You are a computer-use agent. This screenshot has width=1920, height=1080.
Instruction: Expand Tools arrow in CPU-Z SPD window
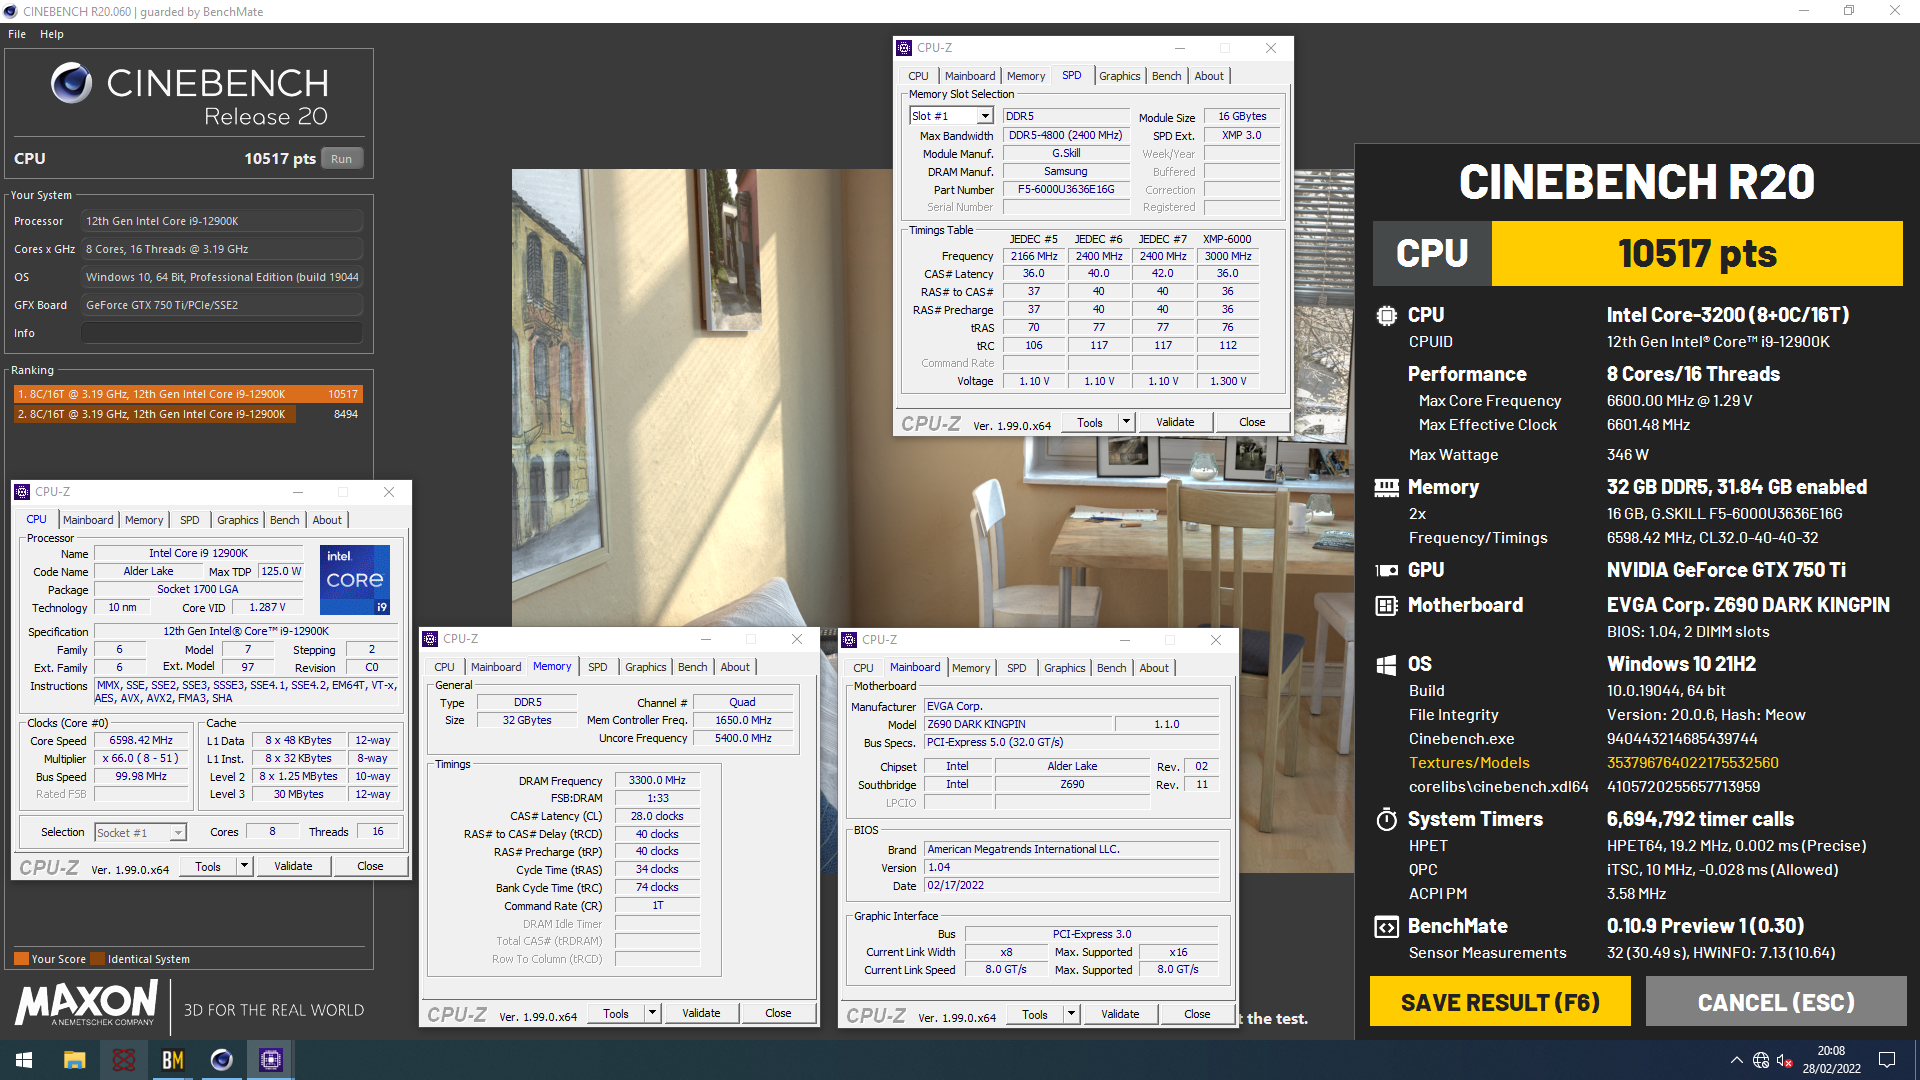point(1126,422)
